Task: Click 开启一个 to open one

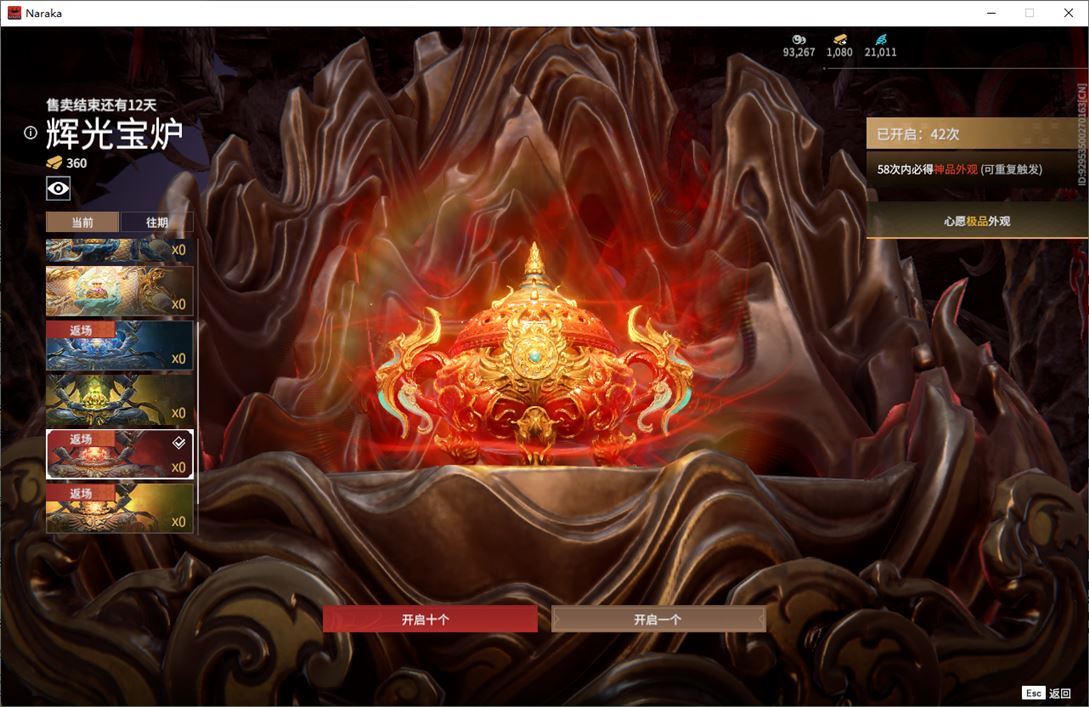Action: [658, 619]
